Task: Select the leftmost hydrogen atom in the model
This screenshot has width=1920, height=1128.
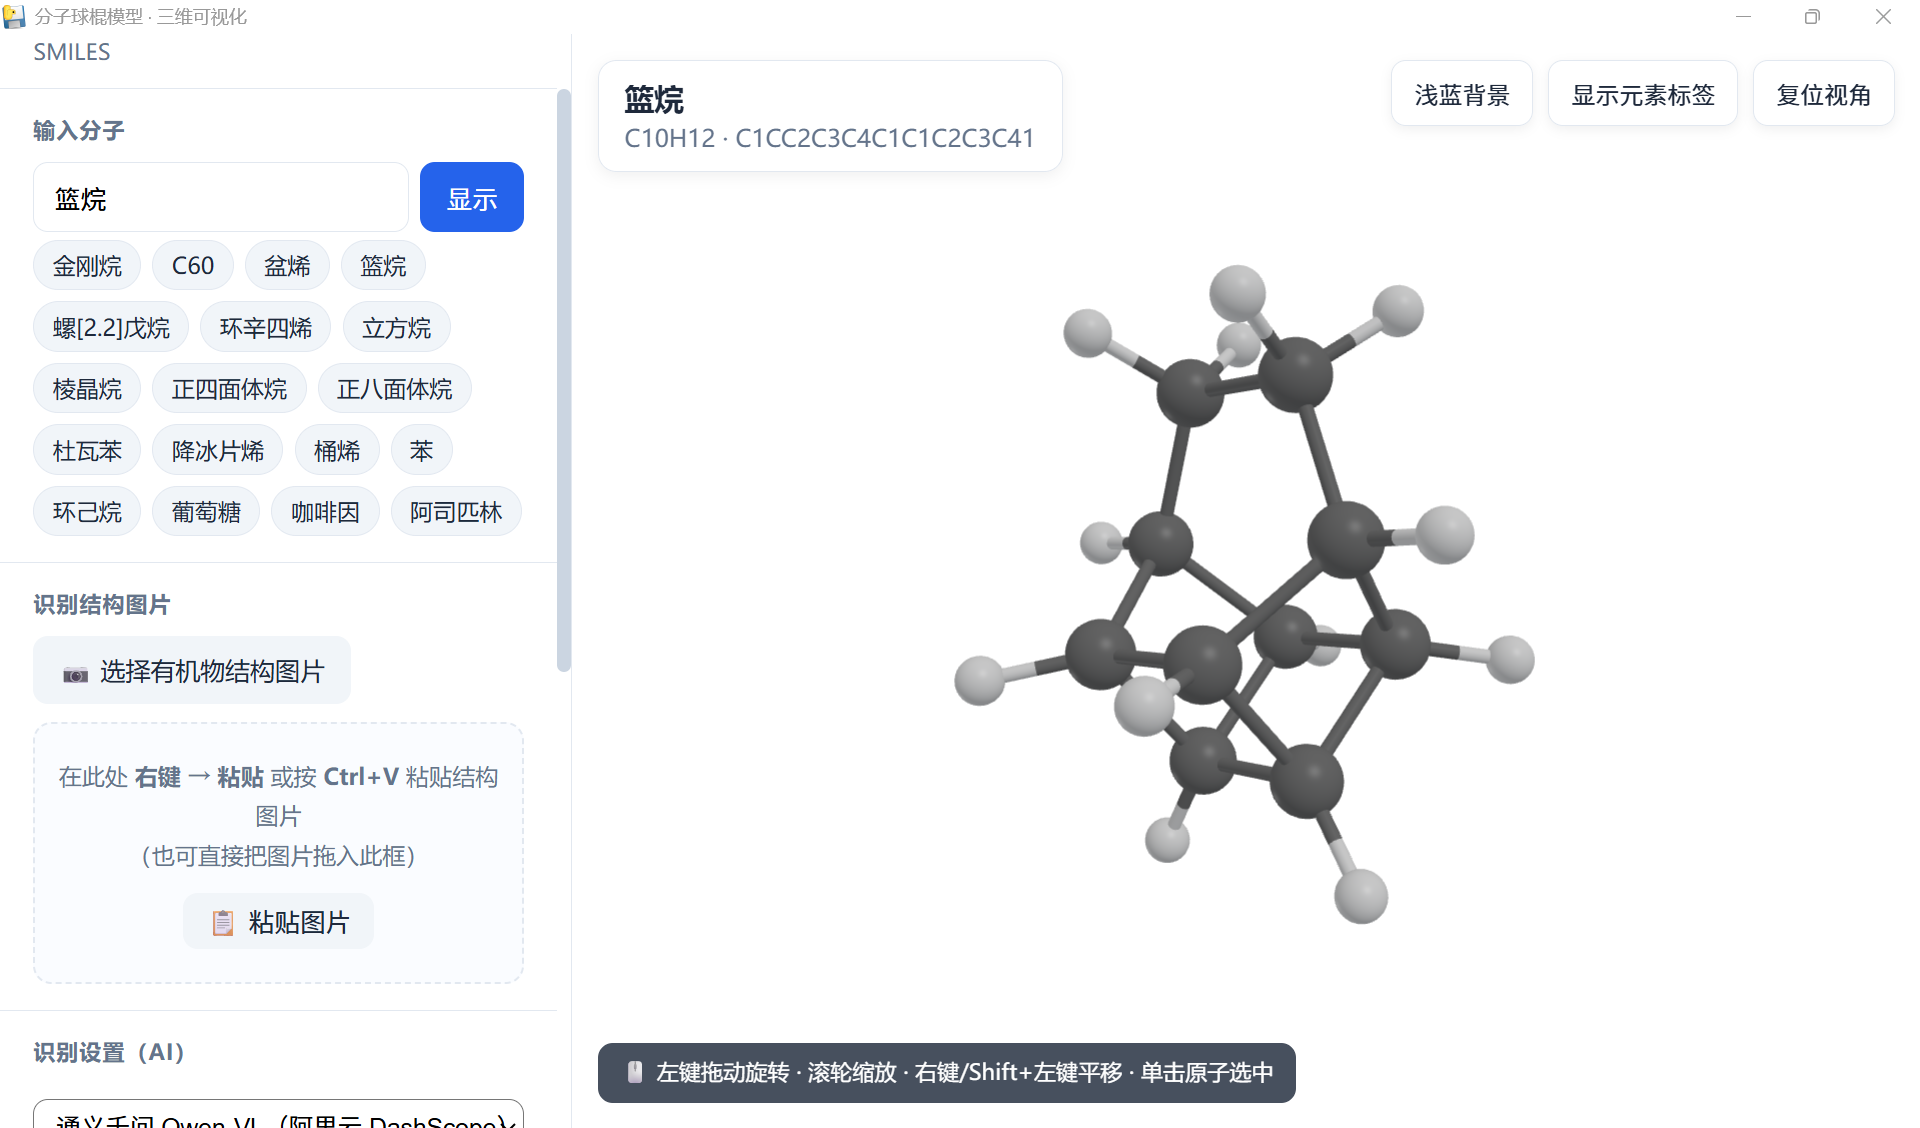Action: coord(979,680)
